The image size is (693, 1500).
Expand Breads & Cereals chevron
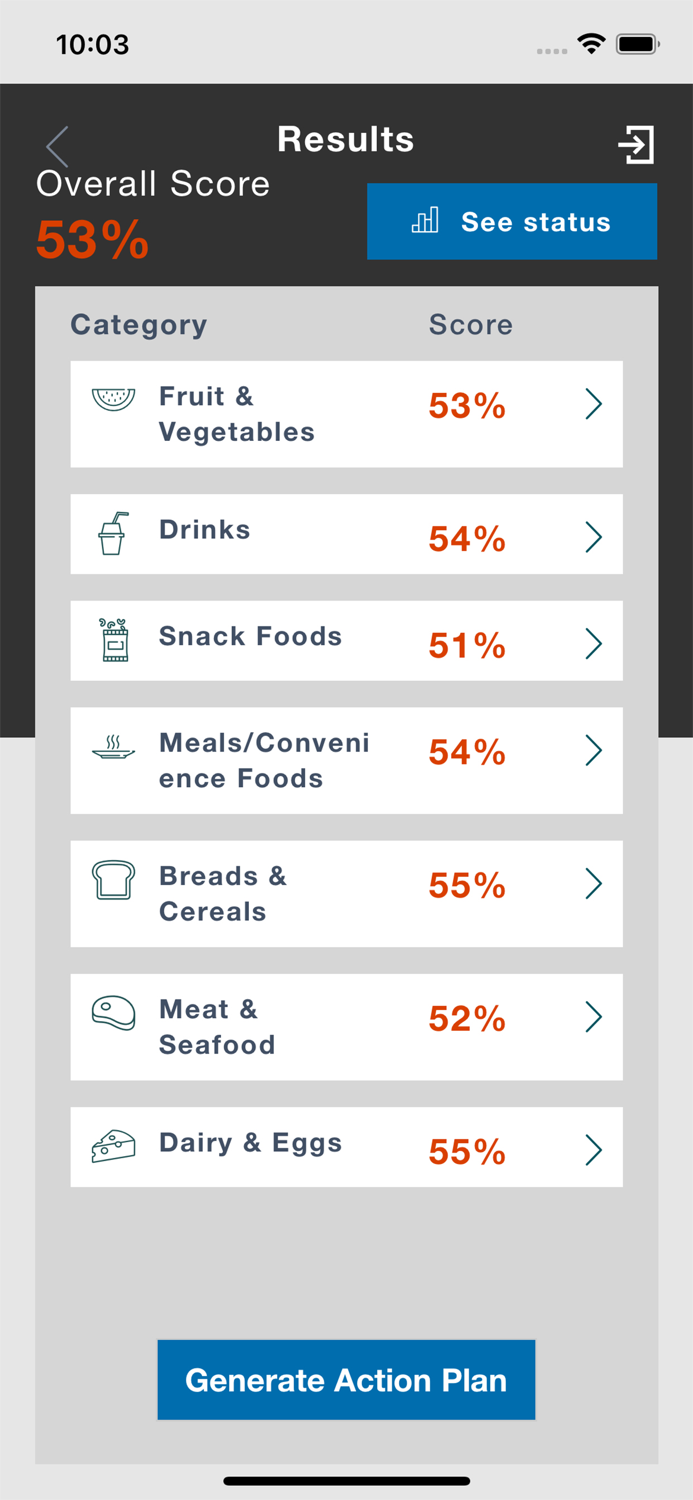click(x=593, y=883)
